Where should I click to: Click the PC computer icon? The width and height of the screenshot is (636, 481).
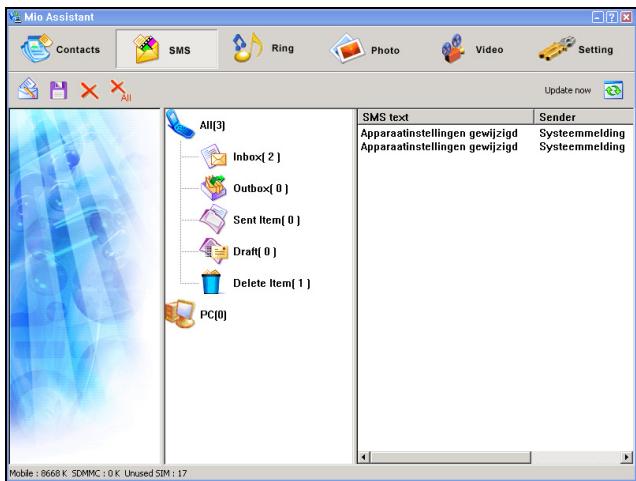click(180, 314)
